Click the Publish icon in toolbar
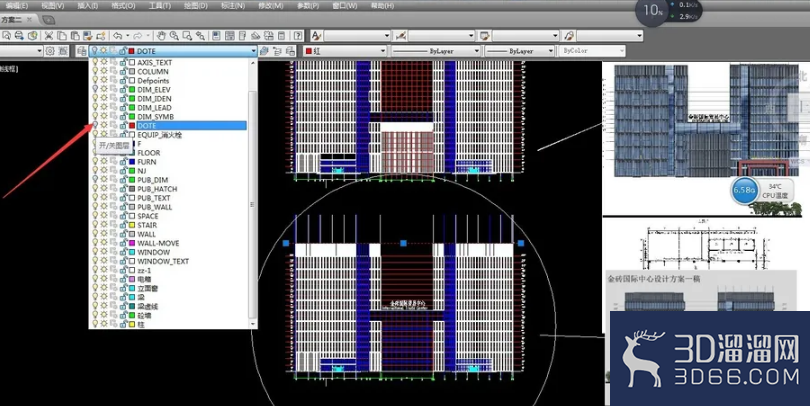Viewport: 810px width, 406px height. tap(33, 36)
